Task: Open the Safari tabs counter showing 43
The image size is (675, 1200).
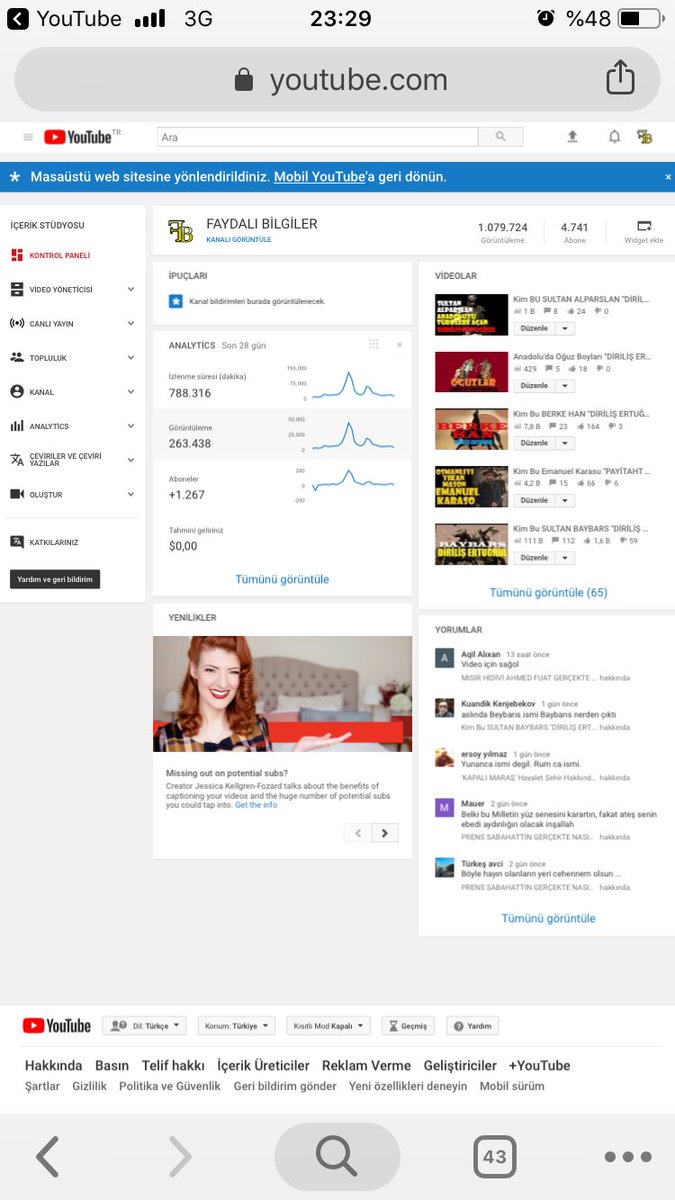Action: coord(494,1157)
